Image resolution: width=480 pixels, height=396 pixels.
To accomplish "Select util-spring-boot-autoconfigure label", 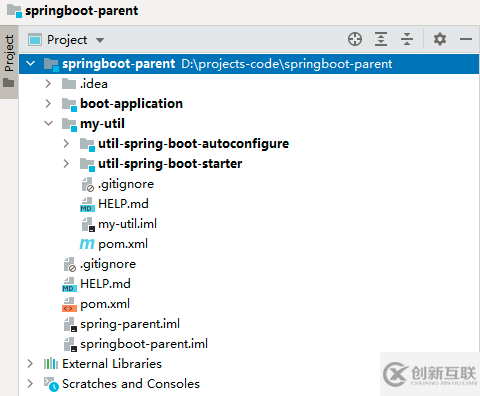I will point(193,144).
